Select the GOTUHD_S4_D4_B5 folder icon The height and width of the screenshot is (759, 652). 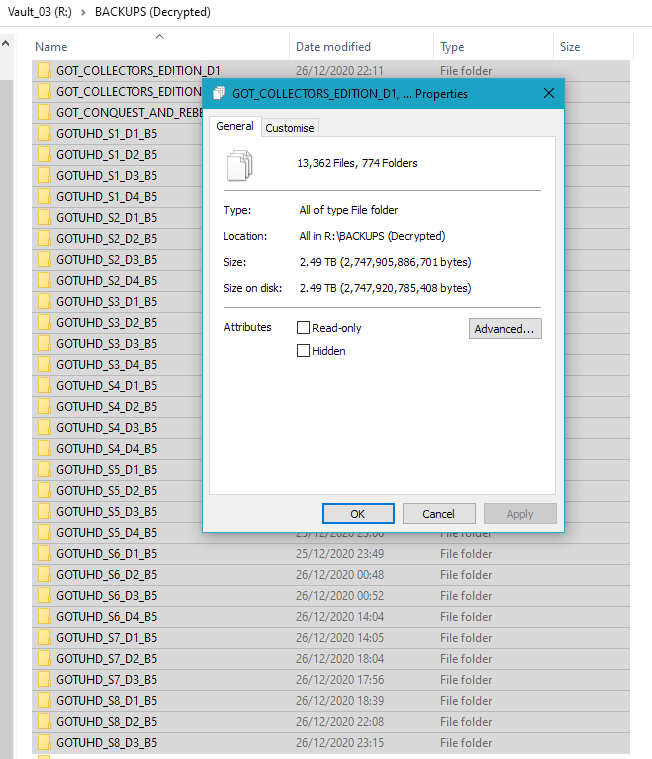click(x=44, y=448)
